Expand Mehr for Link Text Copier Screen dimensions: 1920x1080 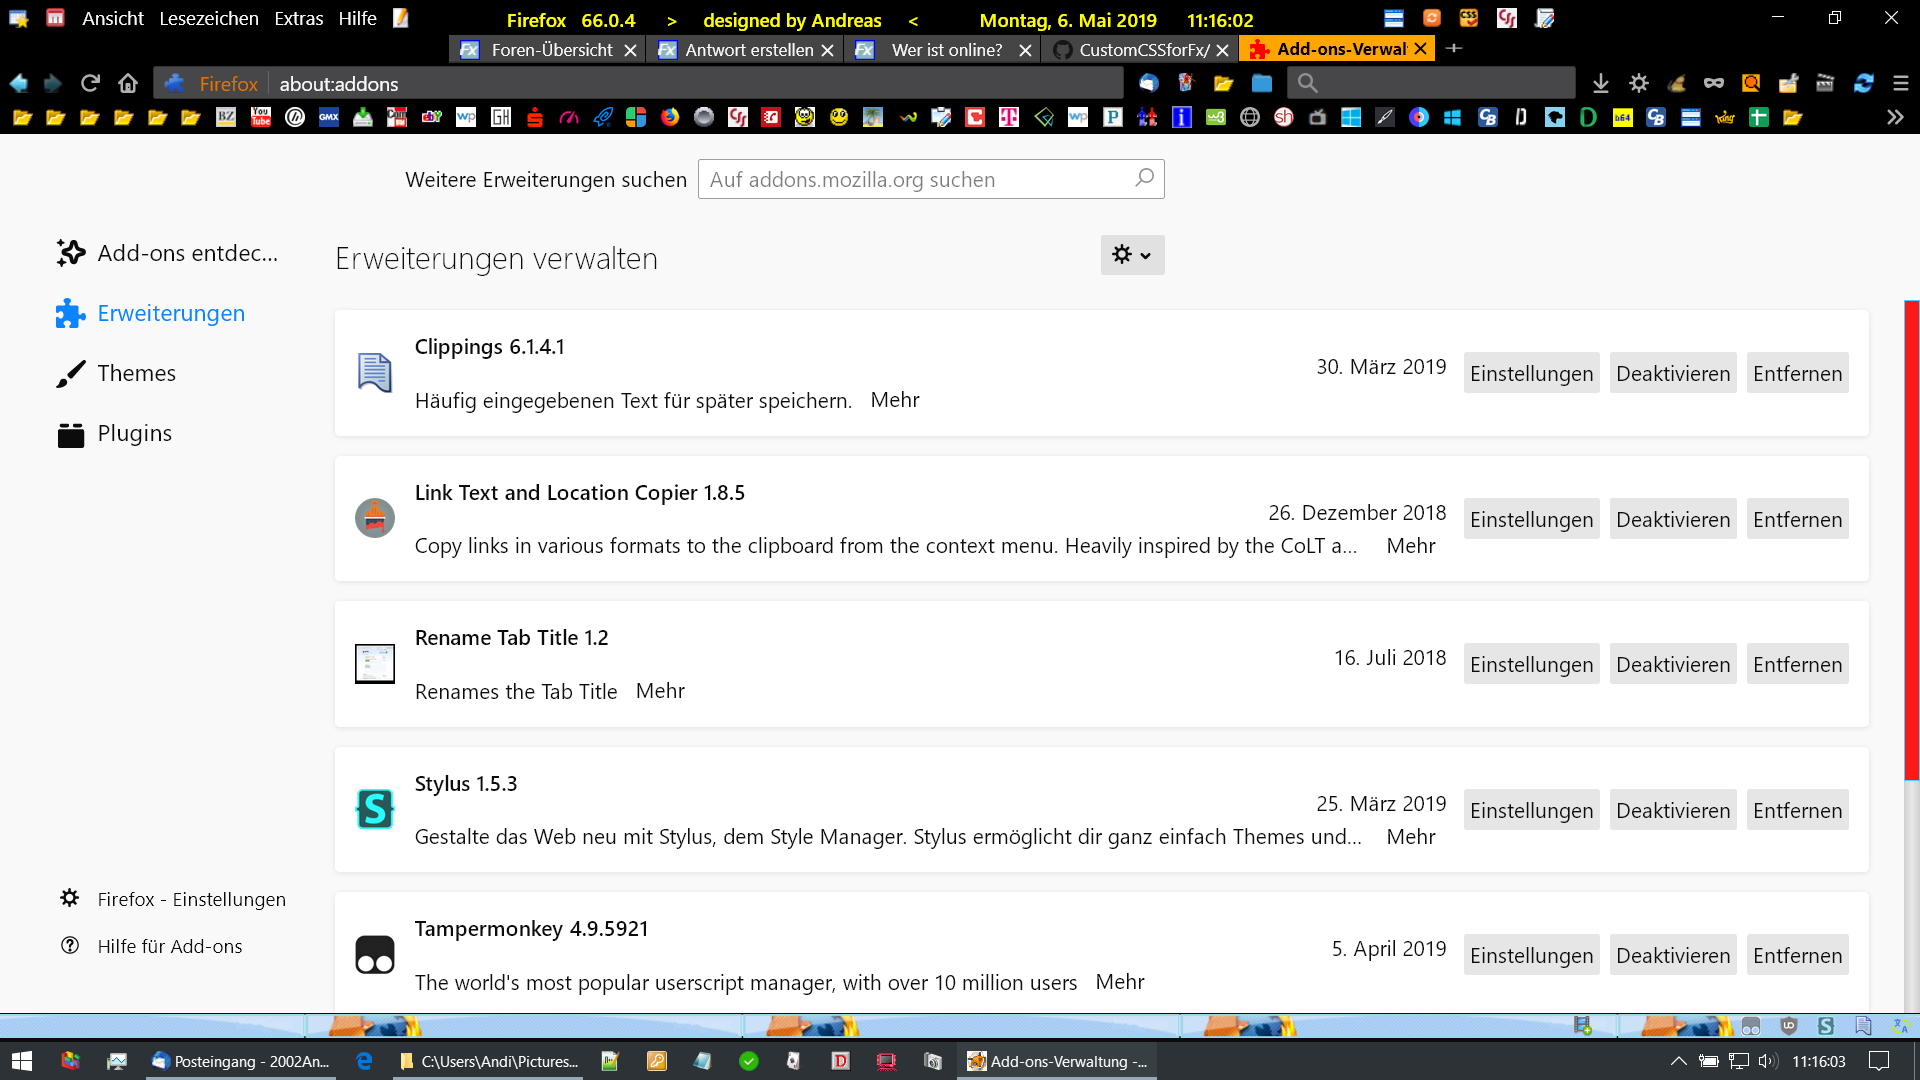1410,546
